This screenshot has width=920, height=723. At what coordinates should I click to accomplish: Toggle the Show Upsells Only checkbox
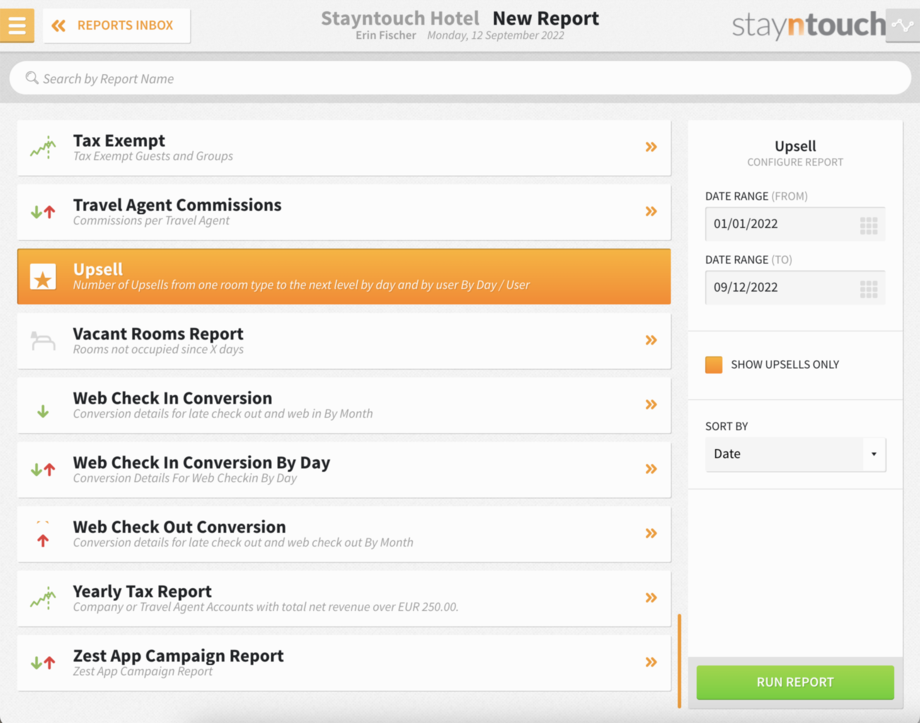713,364
